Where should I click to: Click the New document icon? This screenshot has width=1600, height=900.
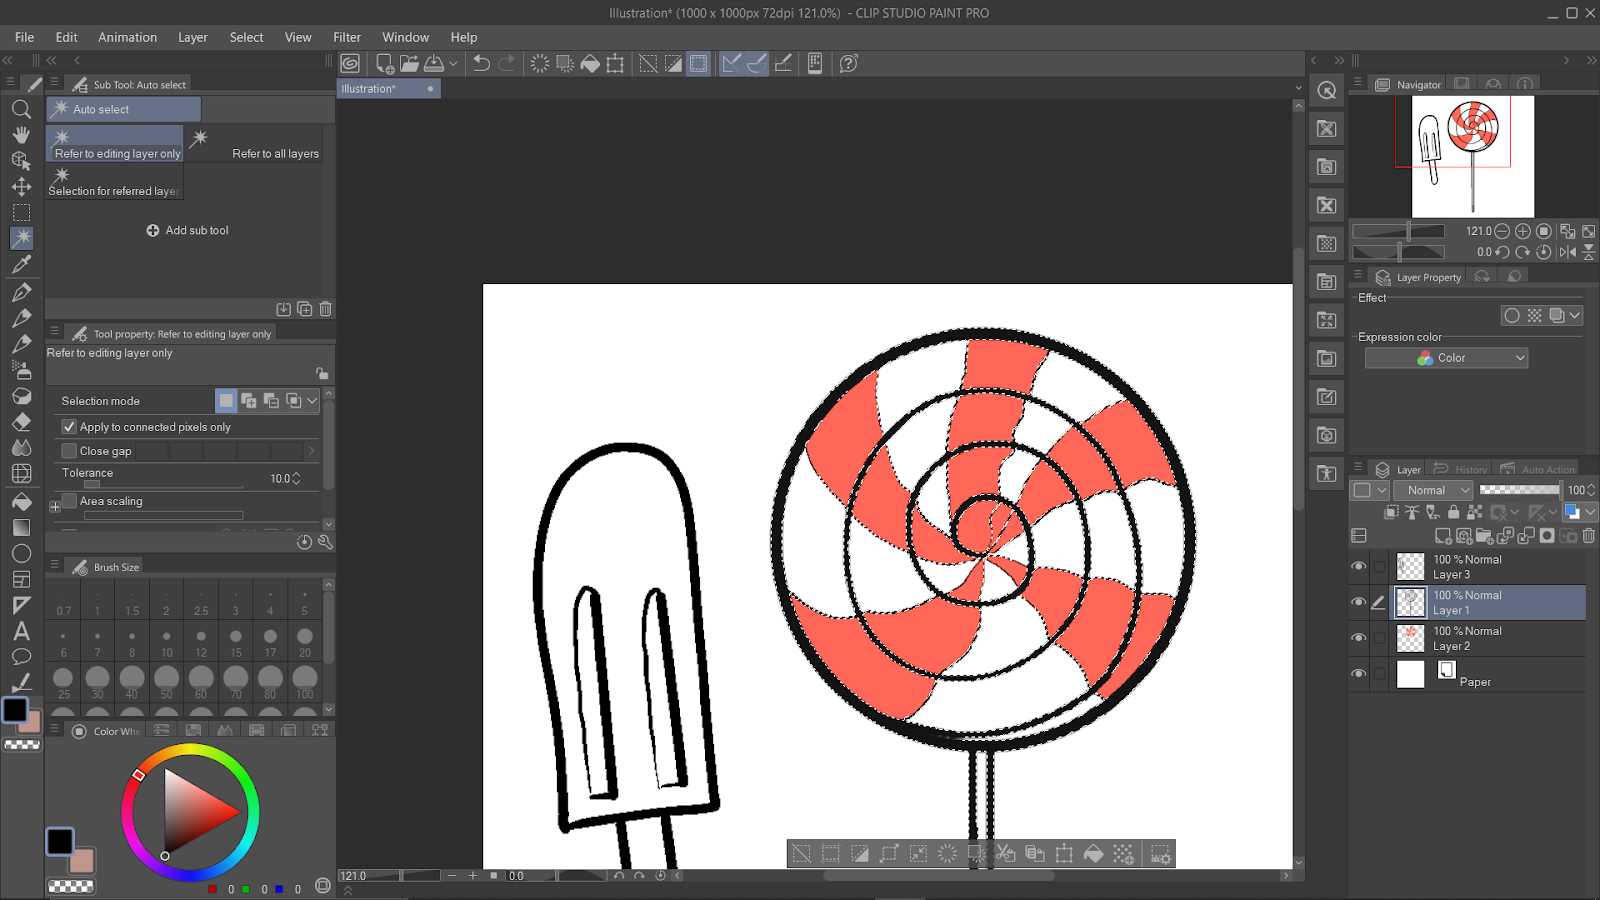[384, 63]
